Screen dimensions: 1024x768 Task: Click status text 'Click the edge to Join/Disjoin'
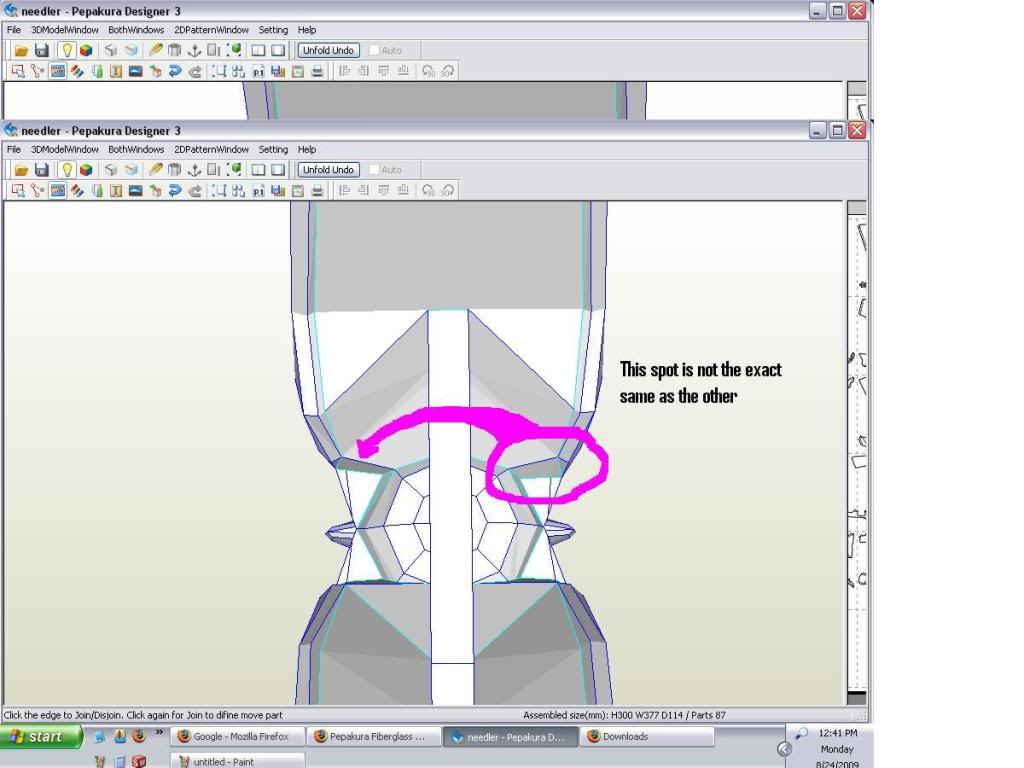pos(67,715)
